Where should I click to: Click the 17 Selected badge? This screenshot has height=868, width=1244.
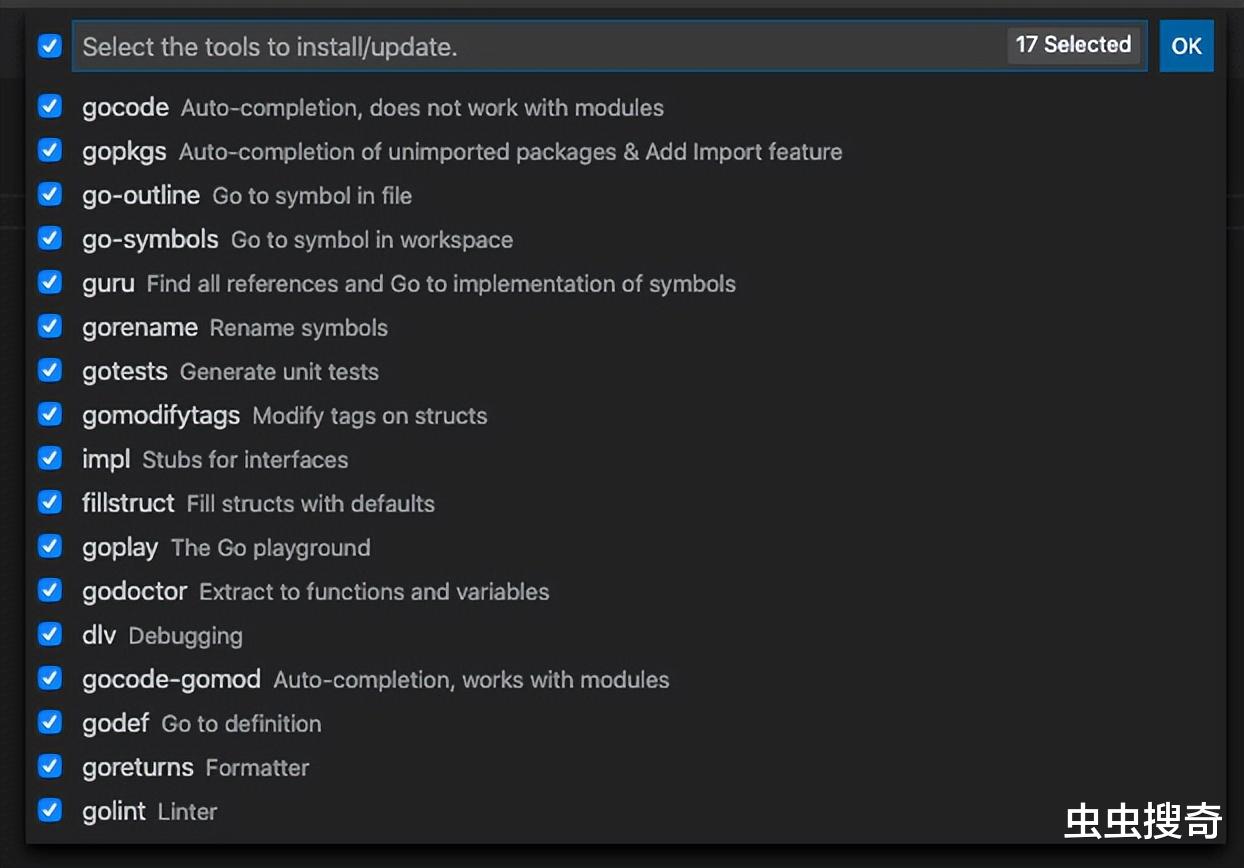click(1073, 45)
